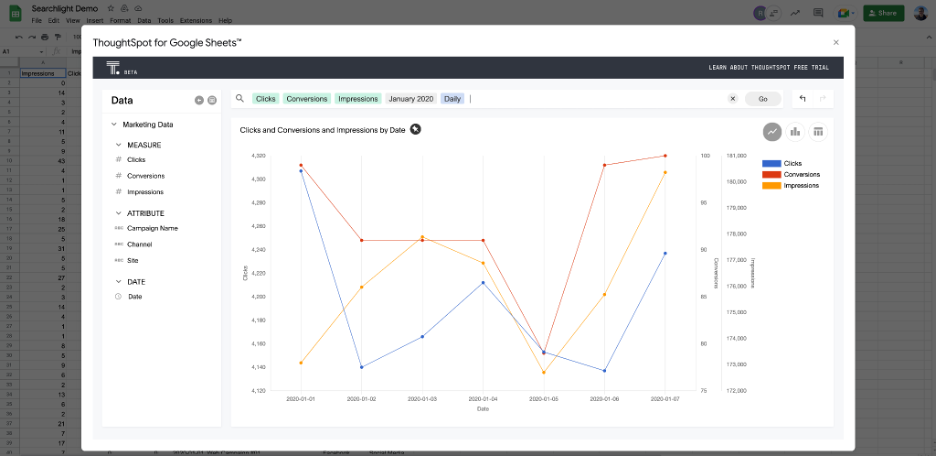Image resolution: width=936 pixels, height=456 pixels.
Task: Collapse the MEASURE section
Action: pos(118,145)
